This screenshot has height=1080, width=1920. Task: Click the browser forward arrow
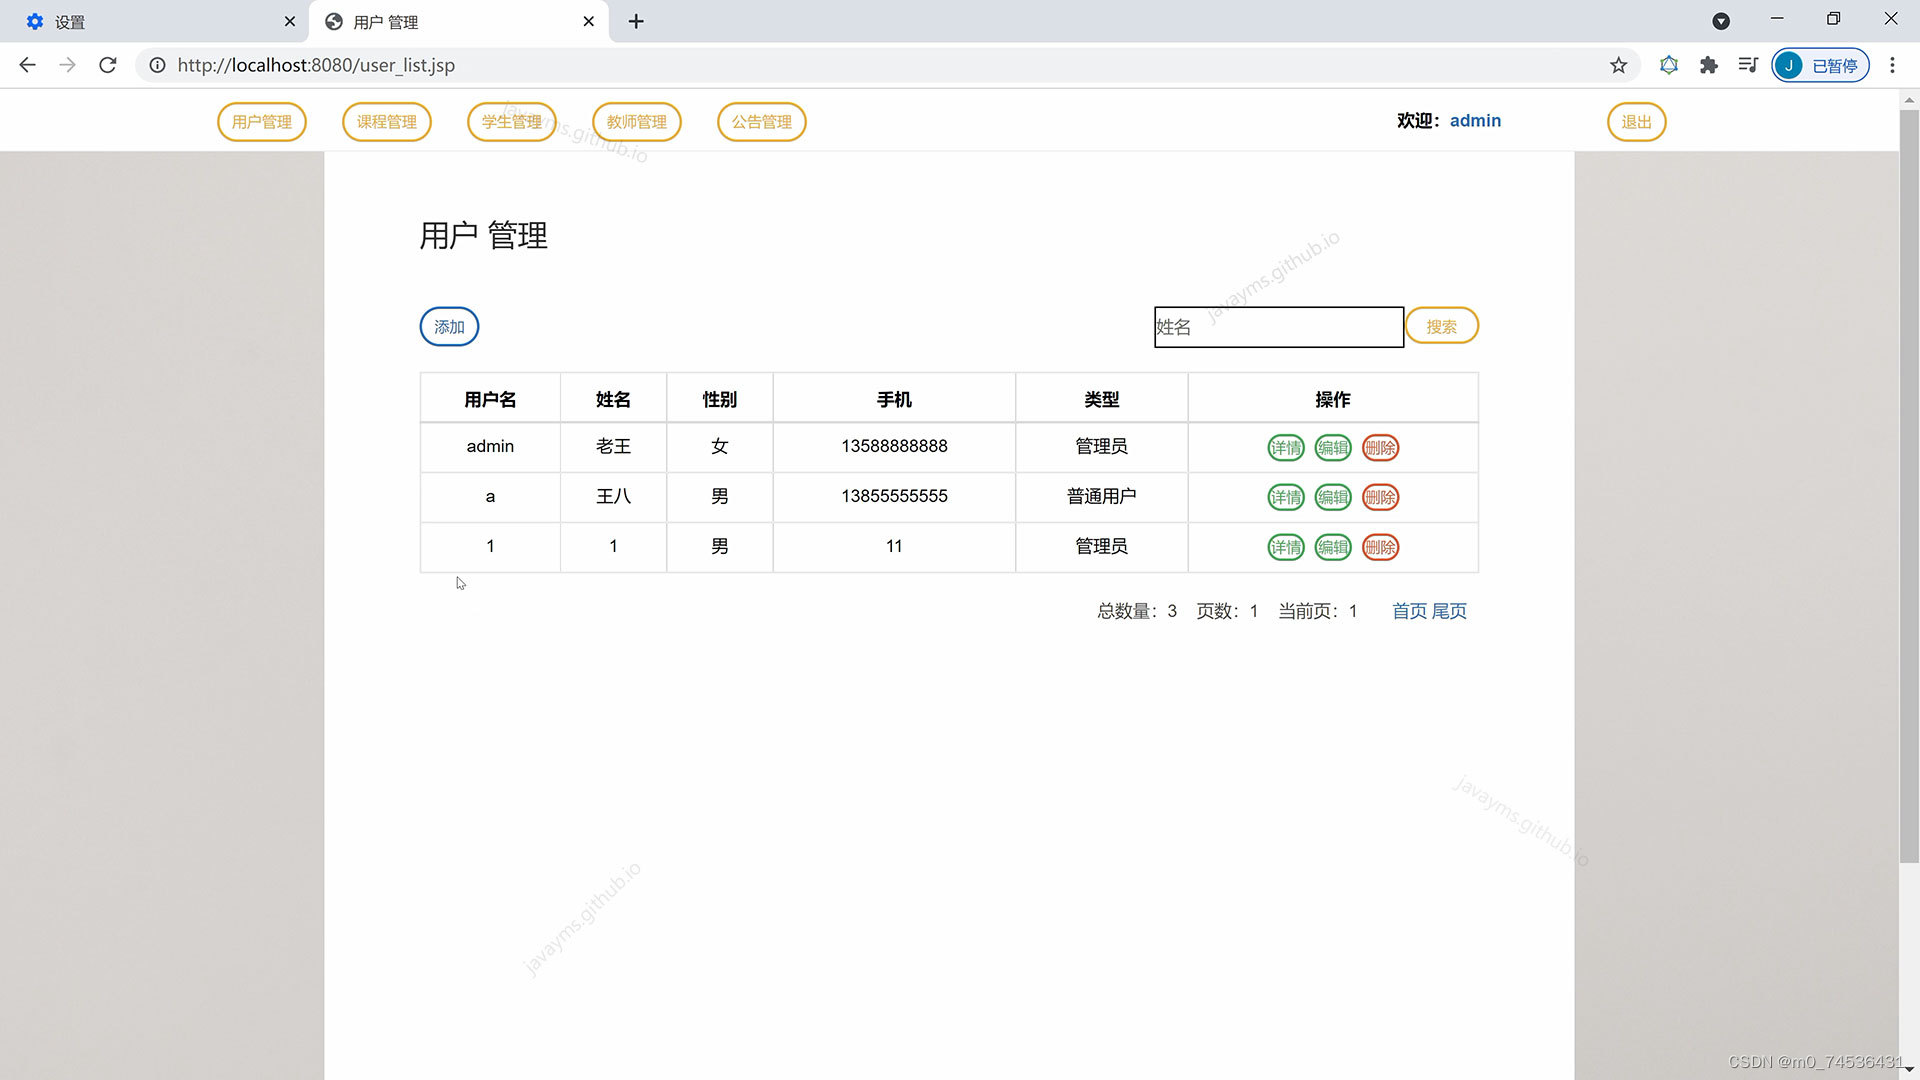click(67, 65)
